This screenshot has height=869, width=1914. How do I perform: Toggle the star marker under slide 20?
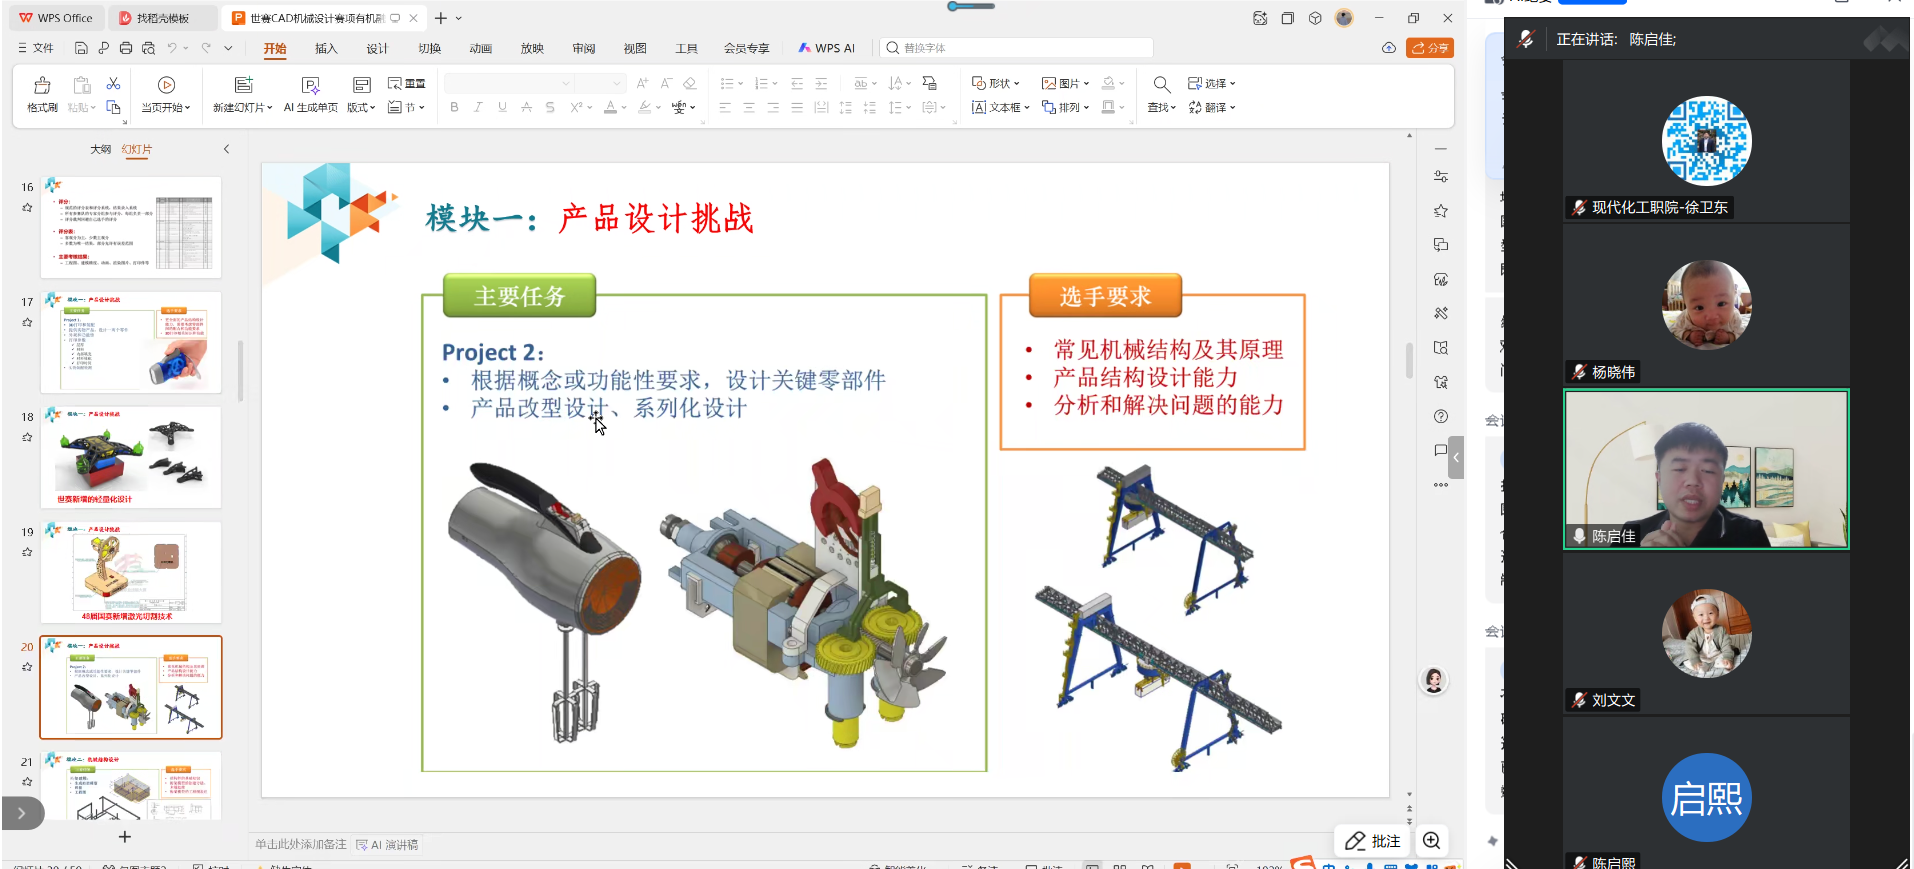pos(27,667)
